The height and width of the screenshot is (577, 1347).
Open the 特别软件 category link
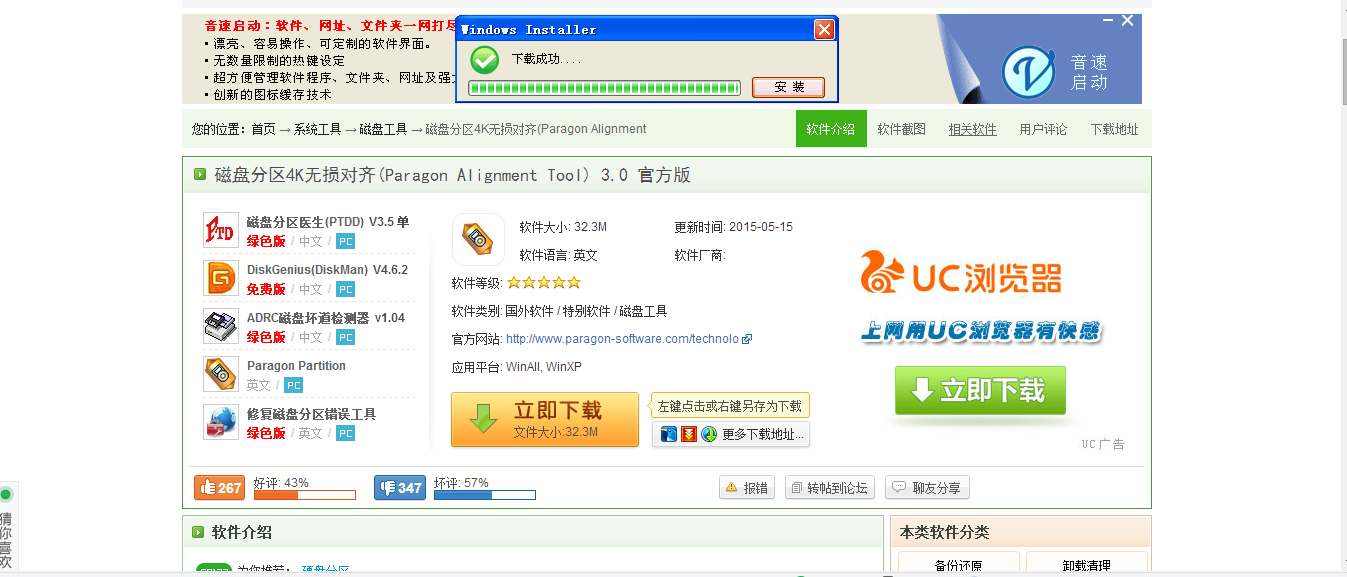587,311
